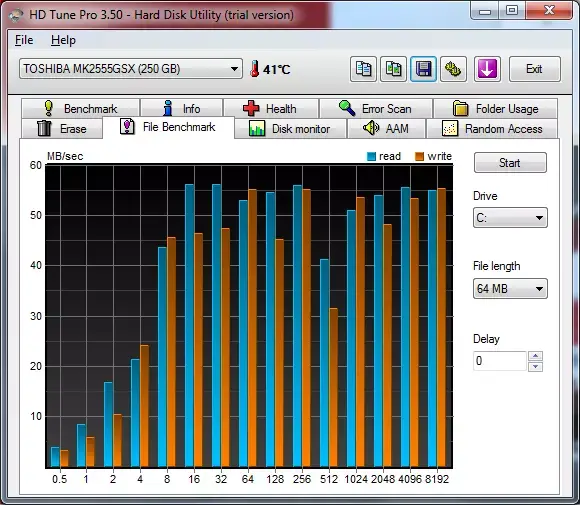
Task: Expand the File length 64 MB dropdown
Action: click(x=510, y=289)
